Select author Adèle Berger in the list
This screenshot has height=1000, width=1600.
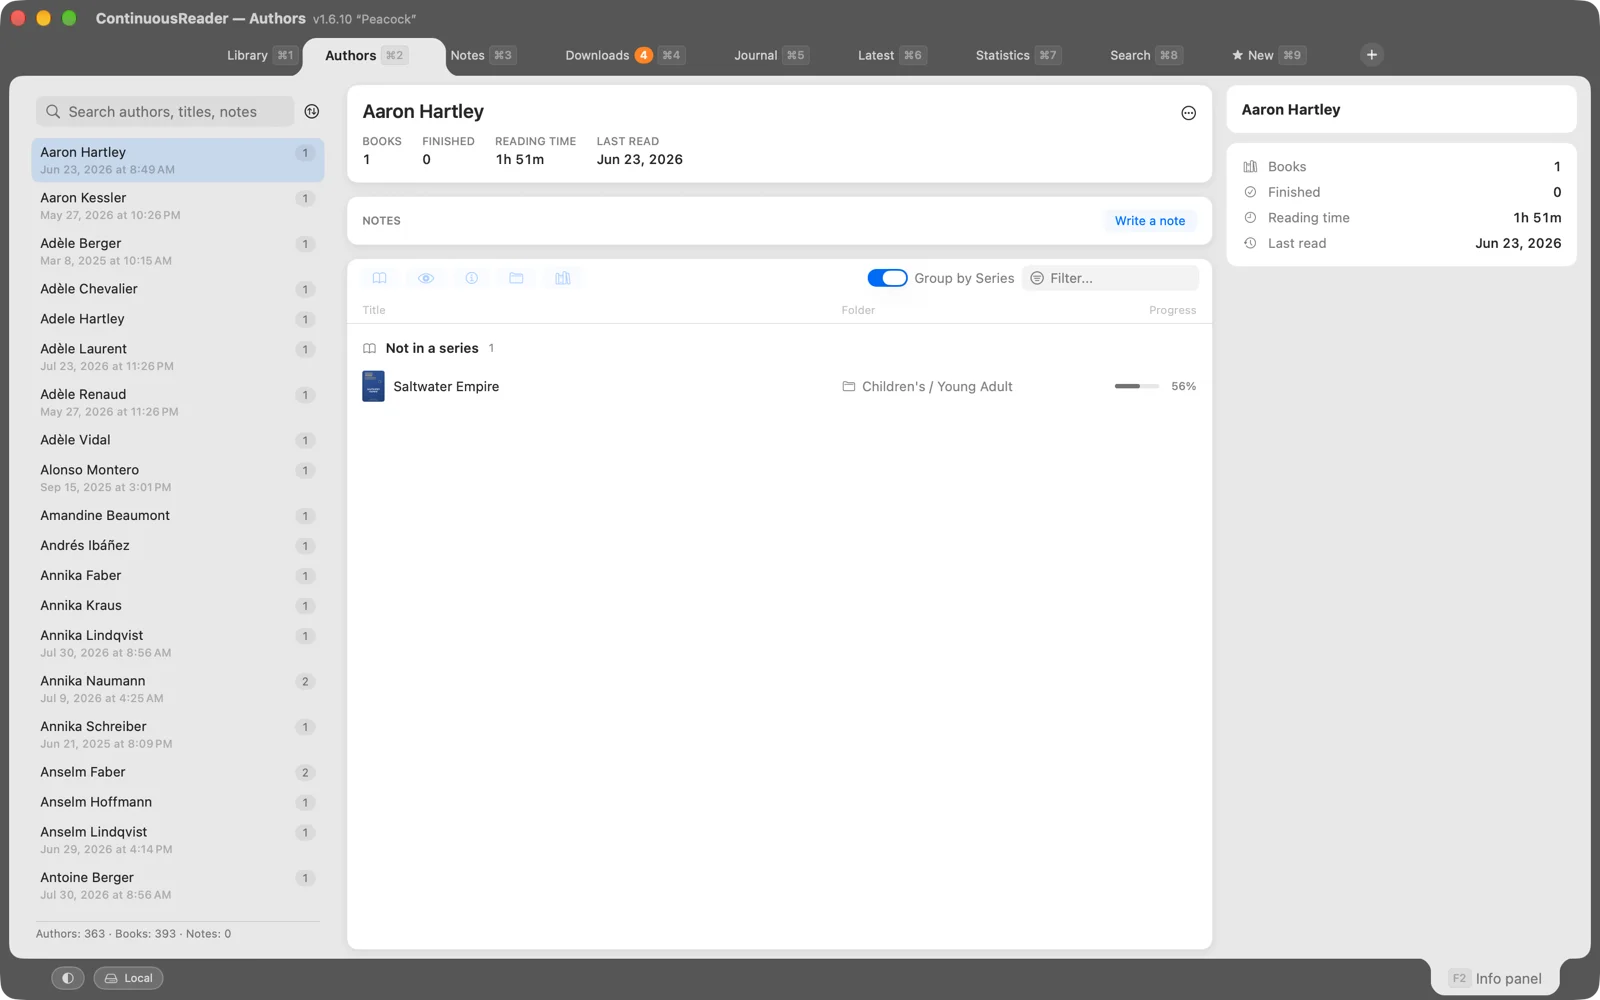point(178,251)
